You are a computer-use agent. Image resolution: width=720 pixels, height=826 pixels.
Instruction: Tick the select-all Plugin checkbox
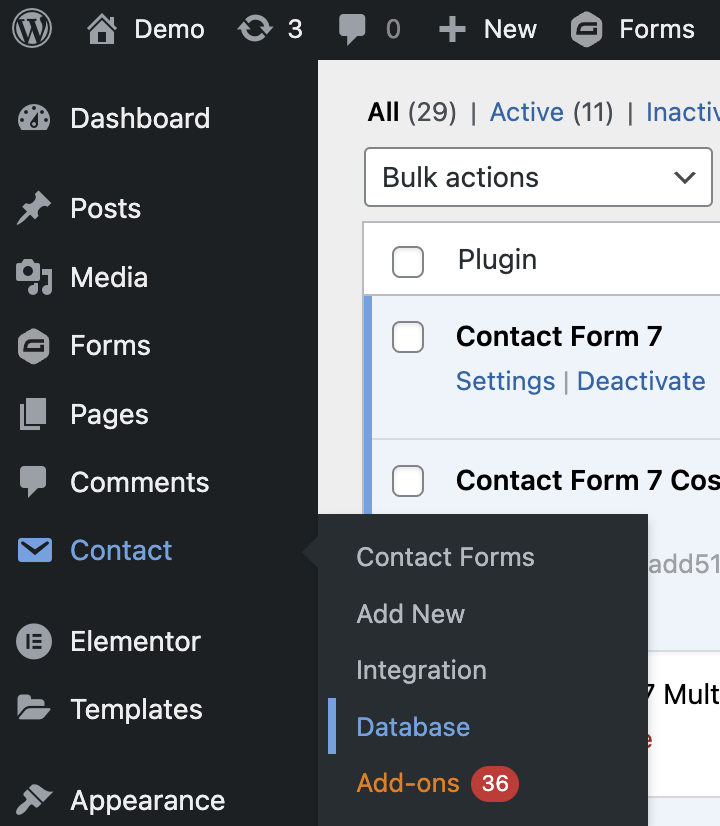pyautogui.click(x=408, y=261)
